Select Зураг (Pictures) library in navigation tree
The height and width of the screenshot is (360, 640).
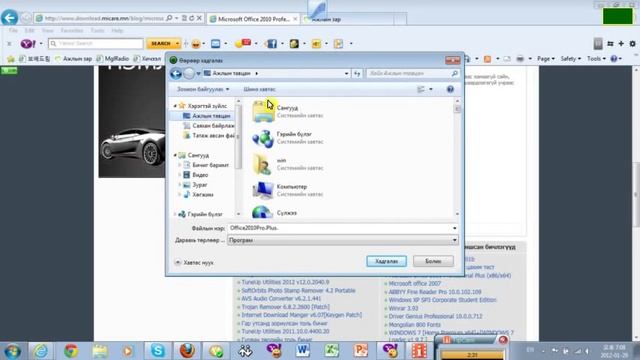tap(196, 185)
